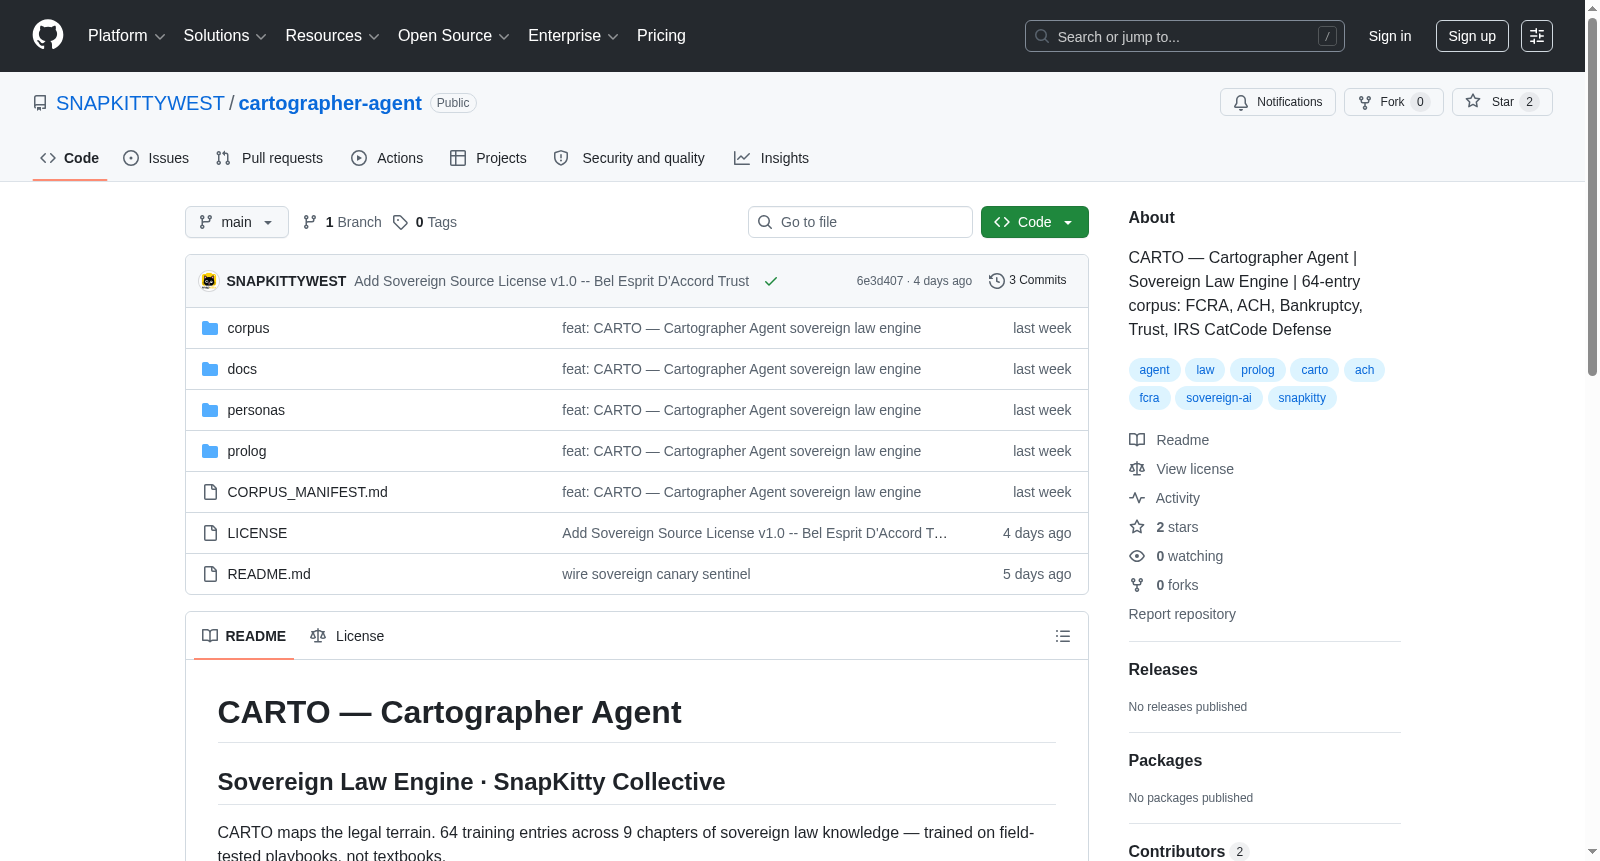The width and height of the screenshot is (1600, 861).
Task: Open the CORPUS_MANIFEST.md file name
Action: point(308,492)
